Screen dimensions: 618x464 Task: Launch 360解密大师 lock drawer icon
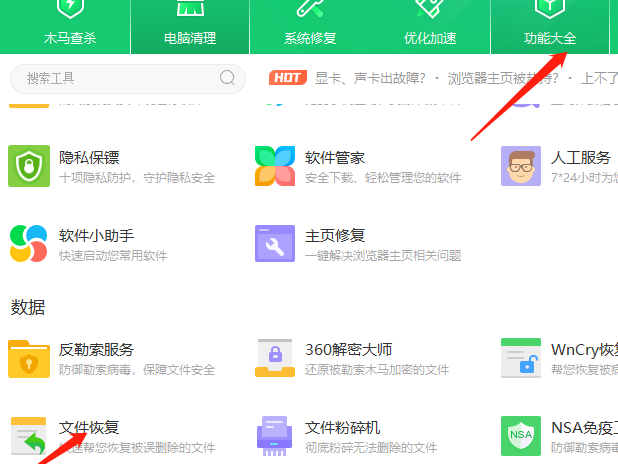(275, 358)
